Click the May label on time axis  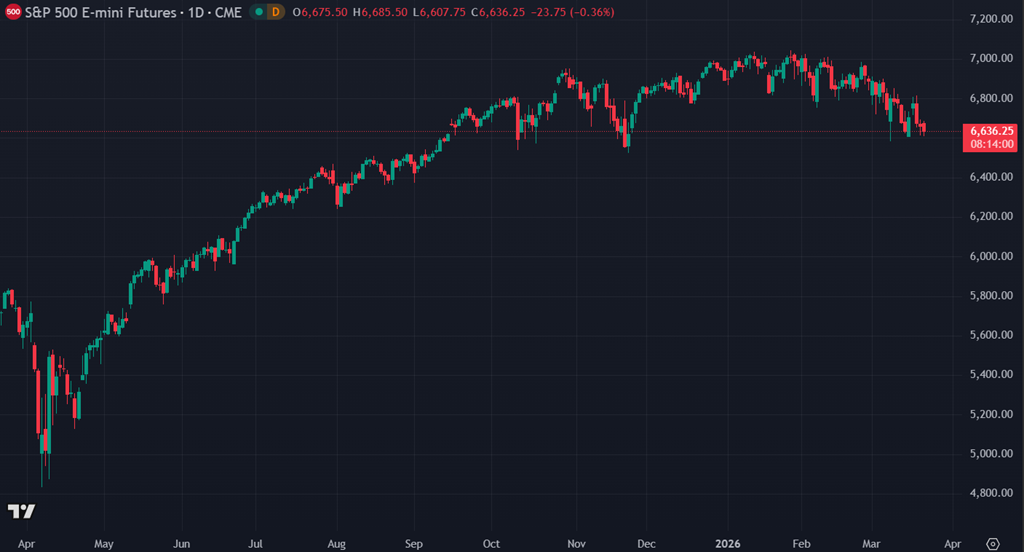pos(103,543)
